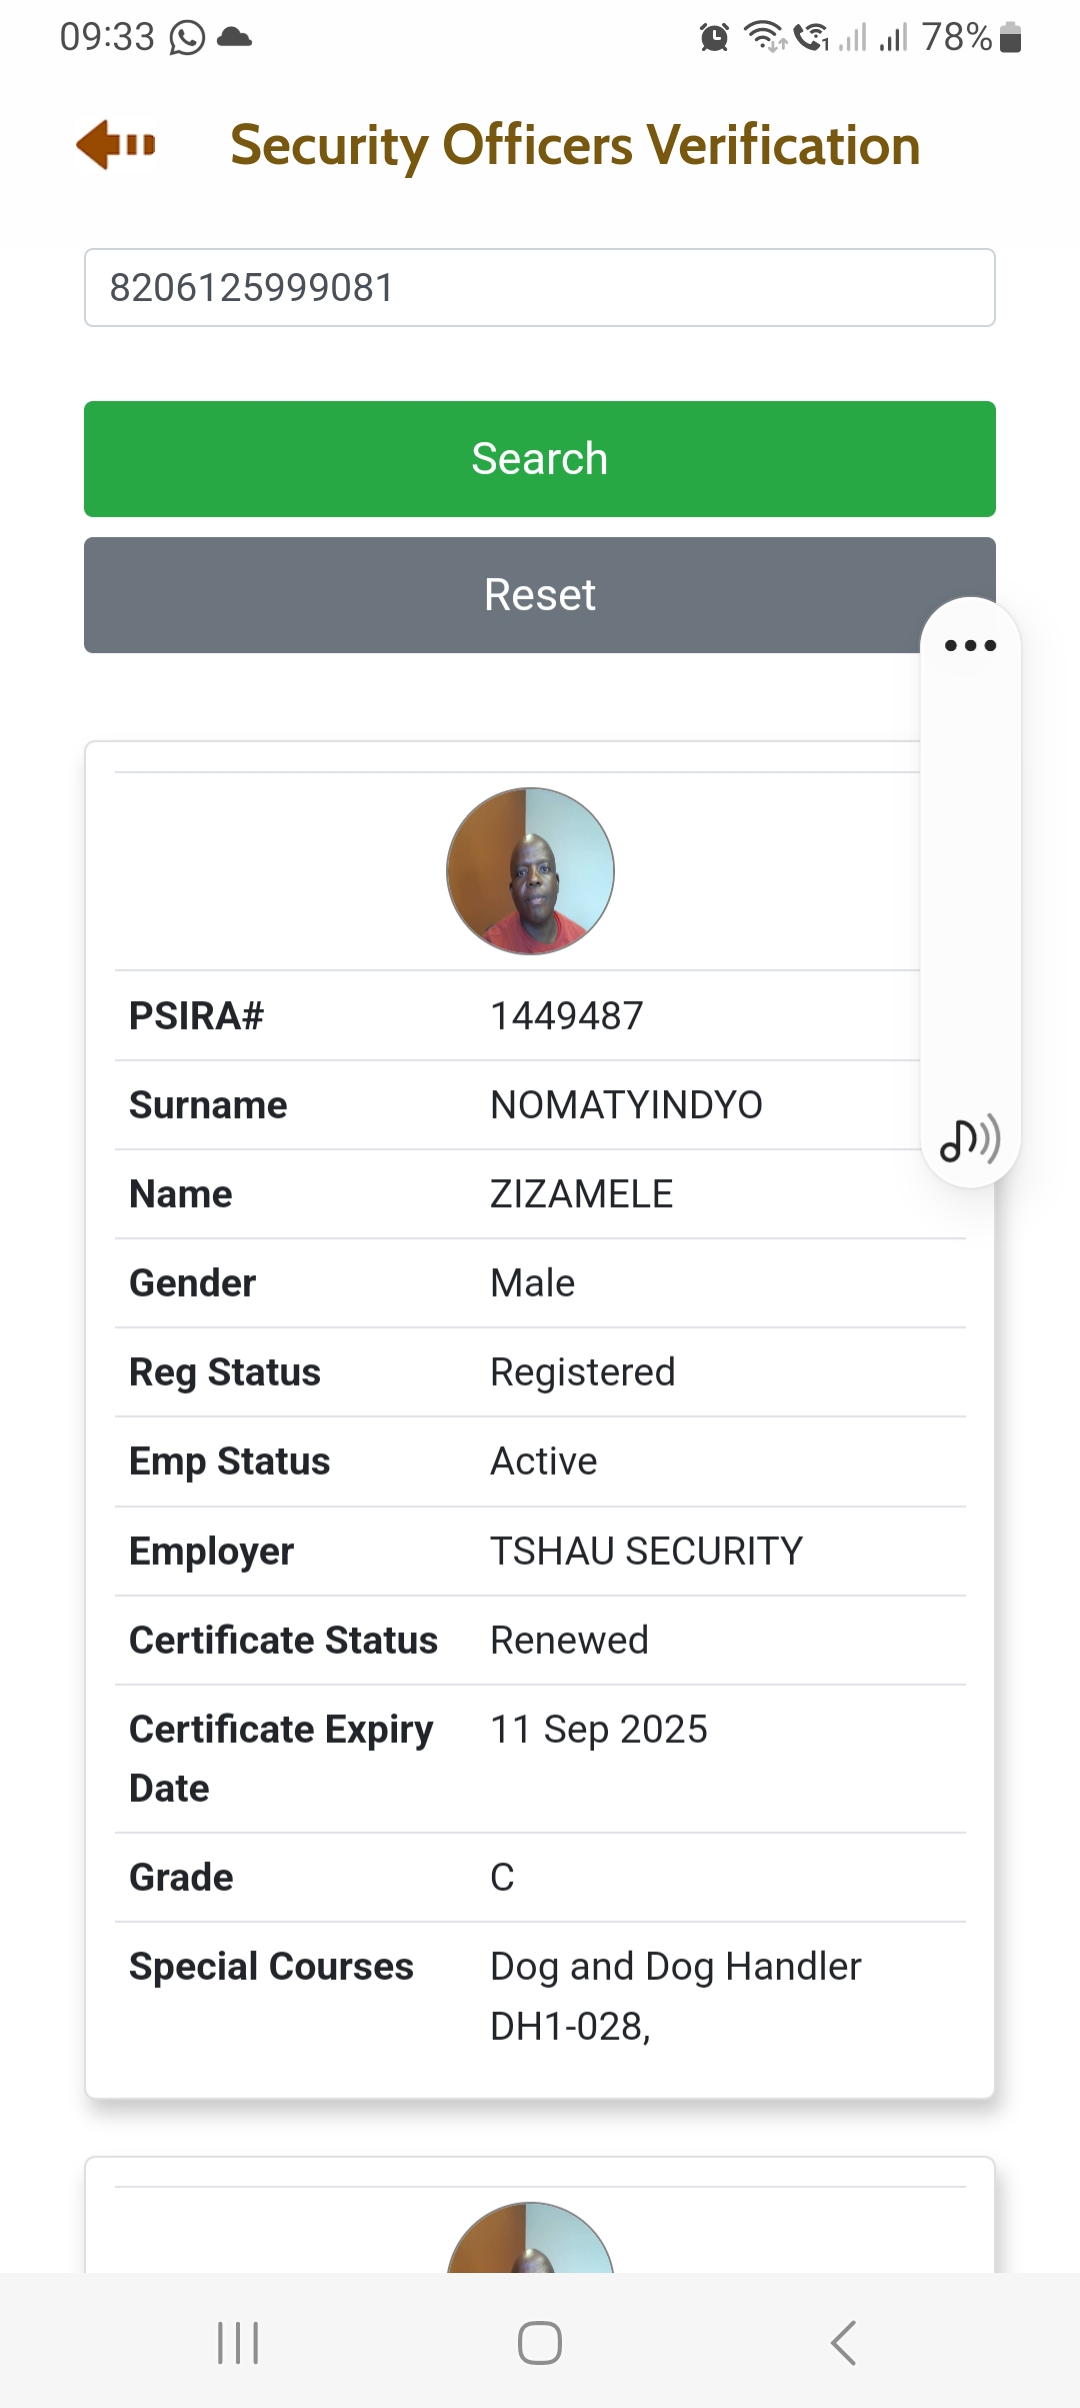This screenshot has width=1080, height=2408.
Task: Tap the Android home button
Action: [x=540, y=2343]
